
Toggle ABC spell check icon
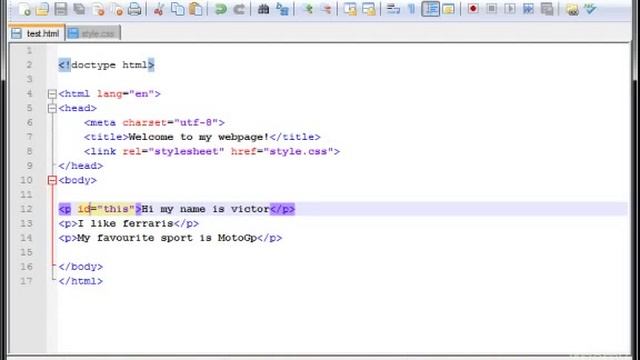(590, 9)
